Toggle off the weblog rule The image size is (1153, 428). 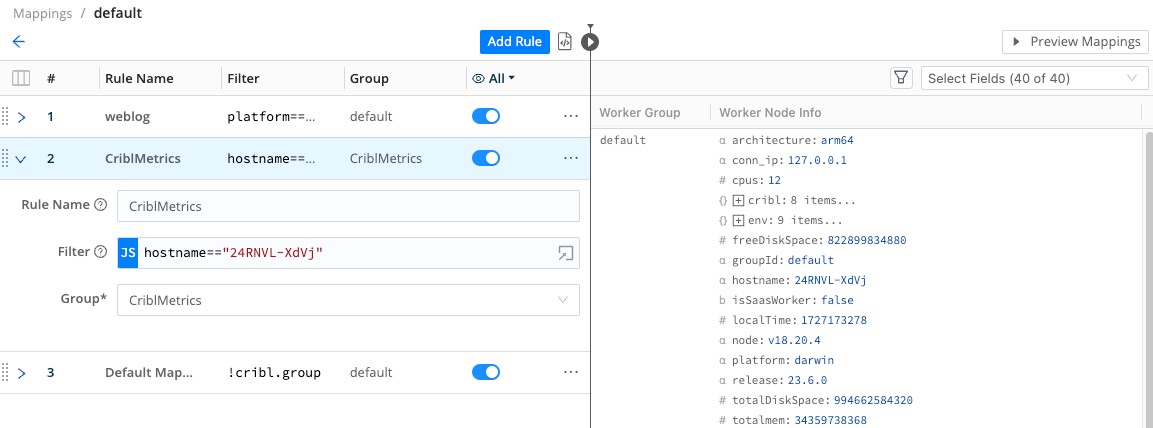[x=485, y=116]
